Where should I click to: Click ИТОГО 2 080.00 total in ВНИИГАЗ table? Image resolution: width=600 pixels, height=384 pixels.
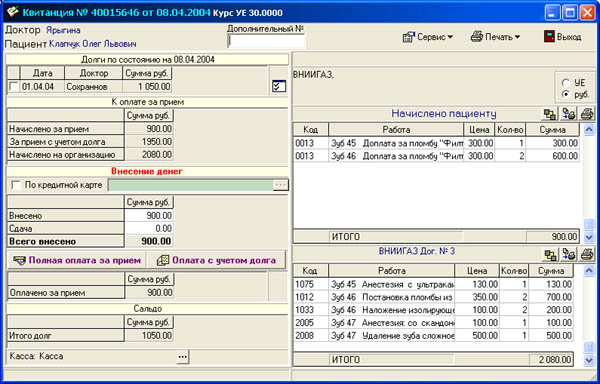click(x=551, y=360)
